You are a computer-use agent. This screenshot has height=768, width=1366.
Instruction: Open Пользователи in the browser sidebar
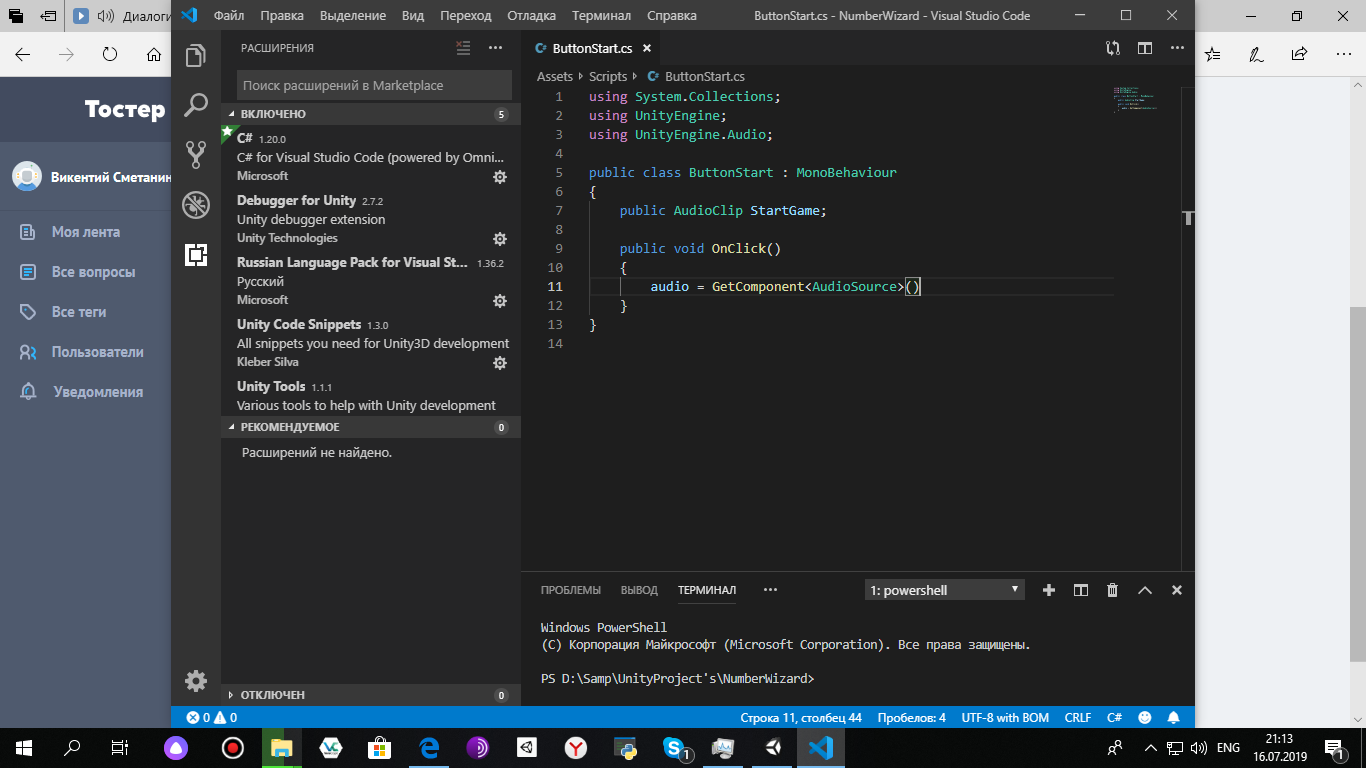pos(98,352)
